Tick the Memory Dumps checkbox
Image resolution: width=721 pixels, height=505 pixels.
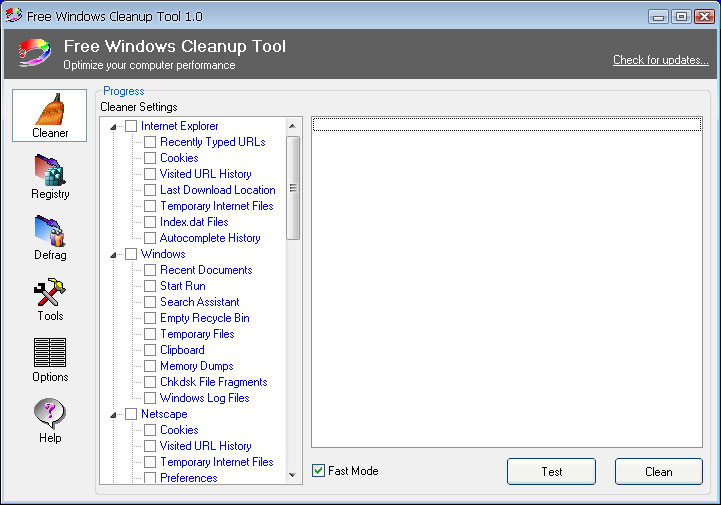click(x=150, y=366)
